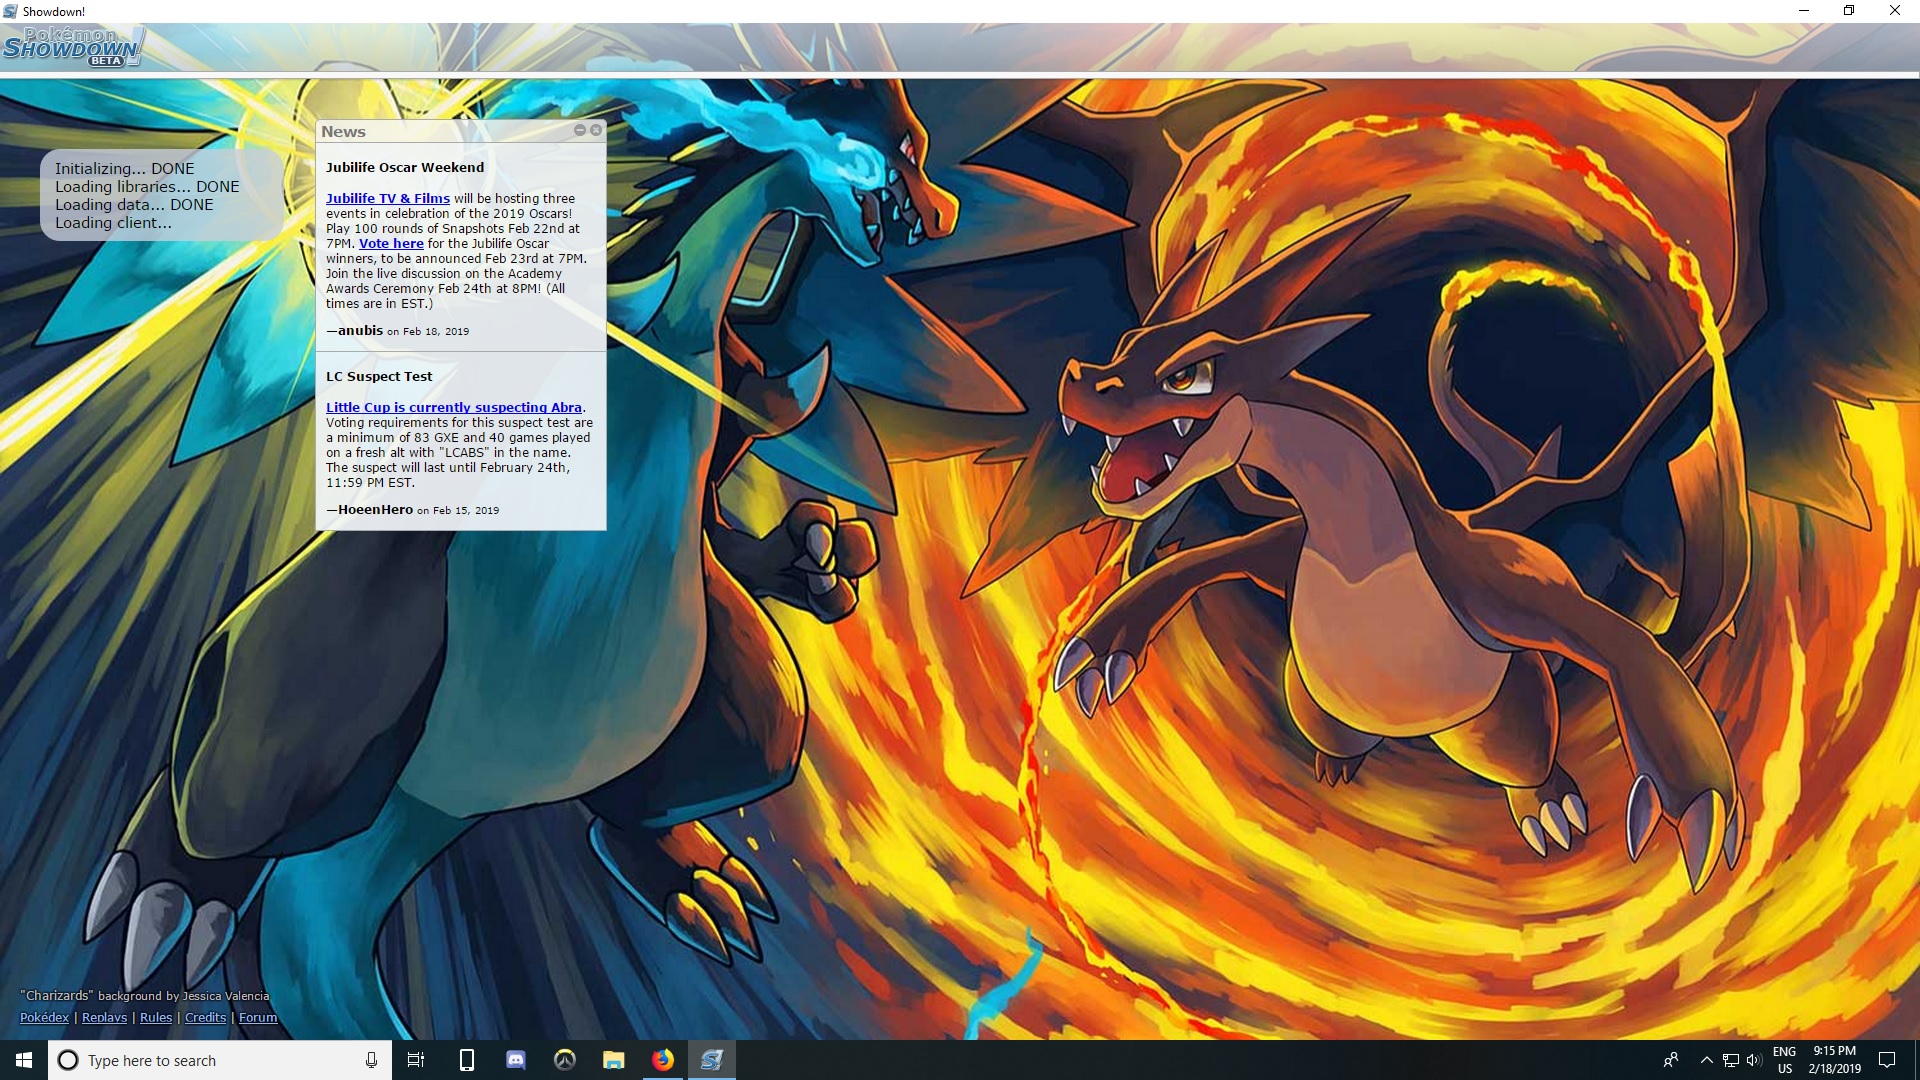The image size is (1920, 1080).
Task: Launch Overwatch from the taskbar
Action: point(565,1060)
